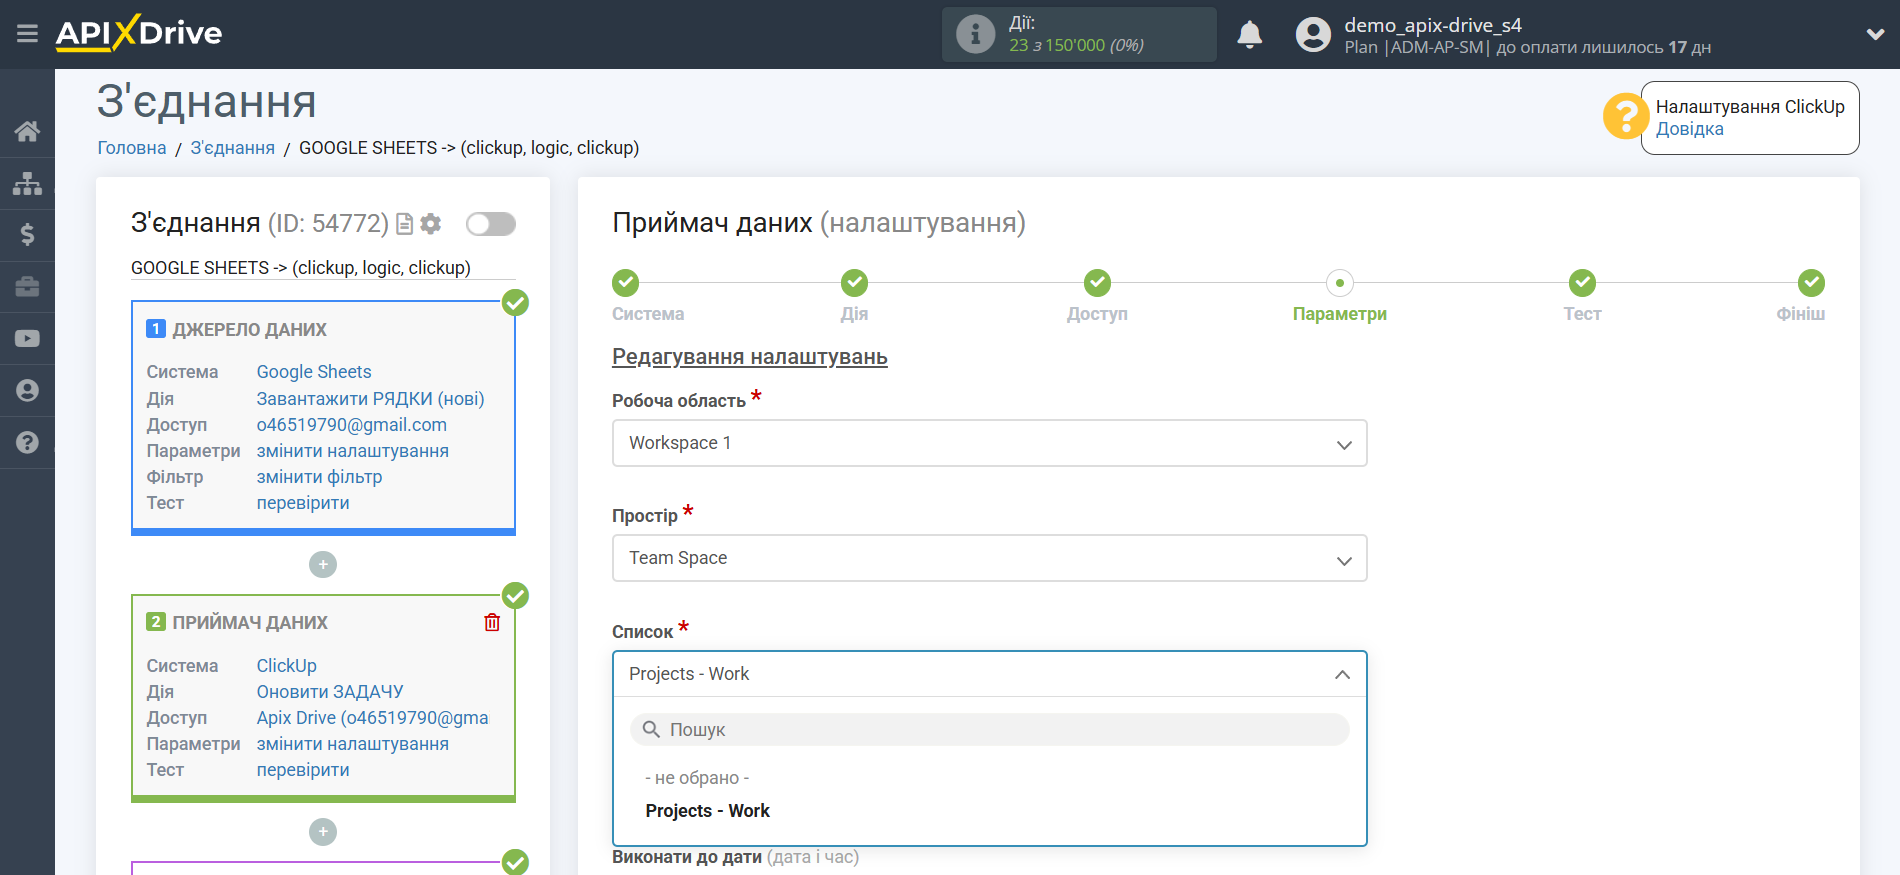Click the o46519790@gmail.com access link
Image resolution: width=1900 pixels, height=875 pixels.
[352, 425]
